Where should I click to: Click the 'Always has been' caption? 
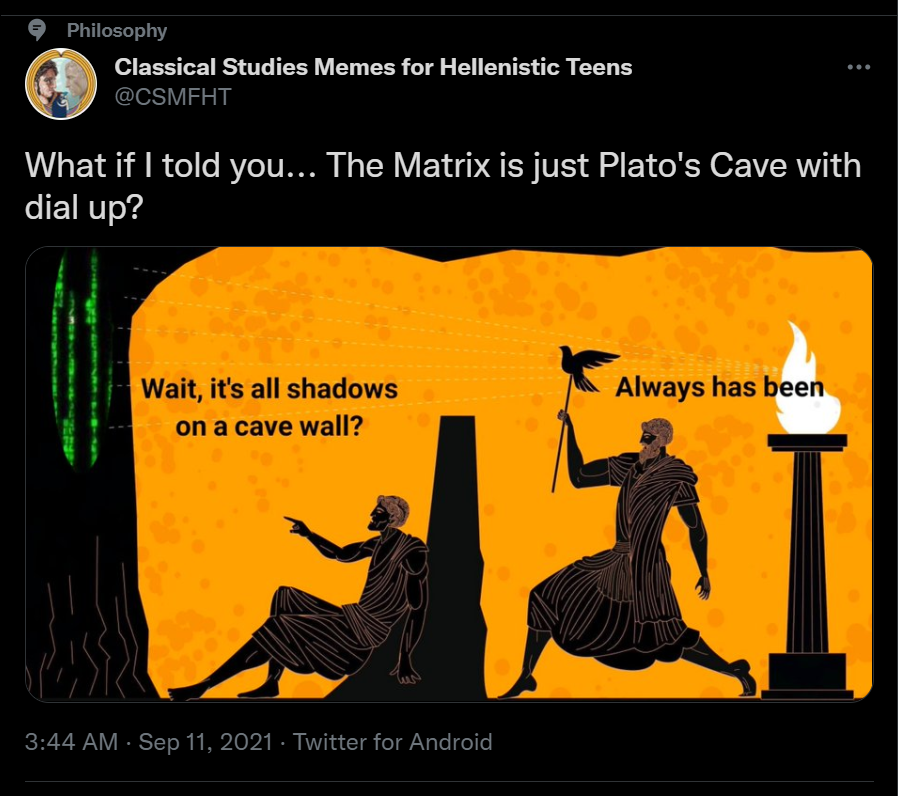719,387
